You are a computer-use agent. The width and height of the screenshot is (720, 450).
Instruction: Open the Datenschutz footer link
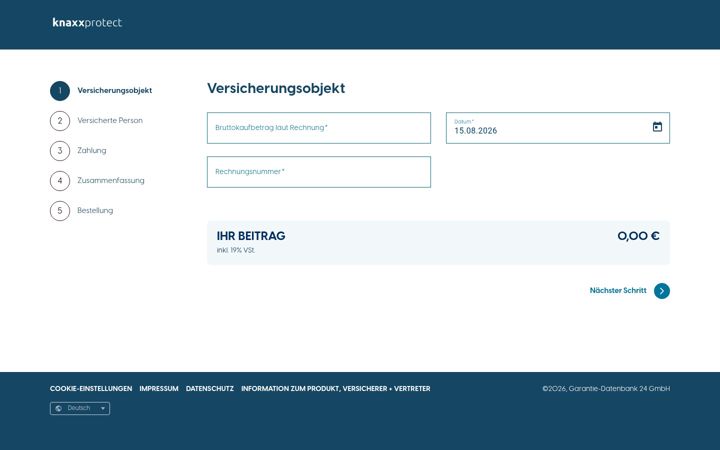(x=210, y=388)
